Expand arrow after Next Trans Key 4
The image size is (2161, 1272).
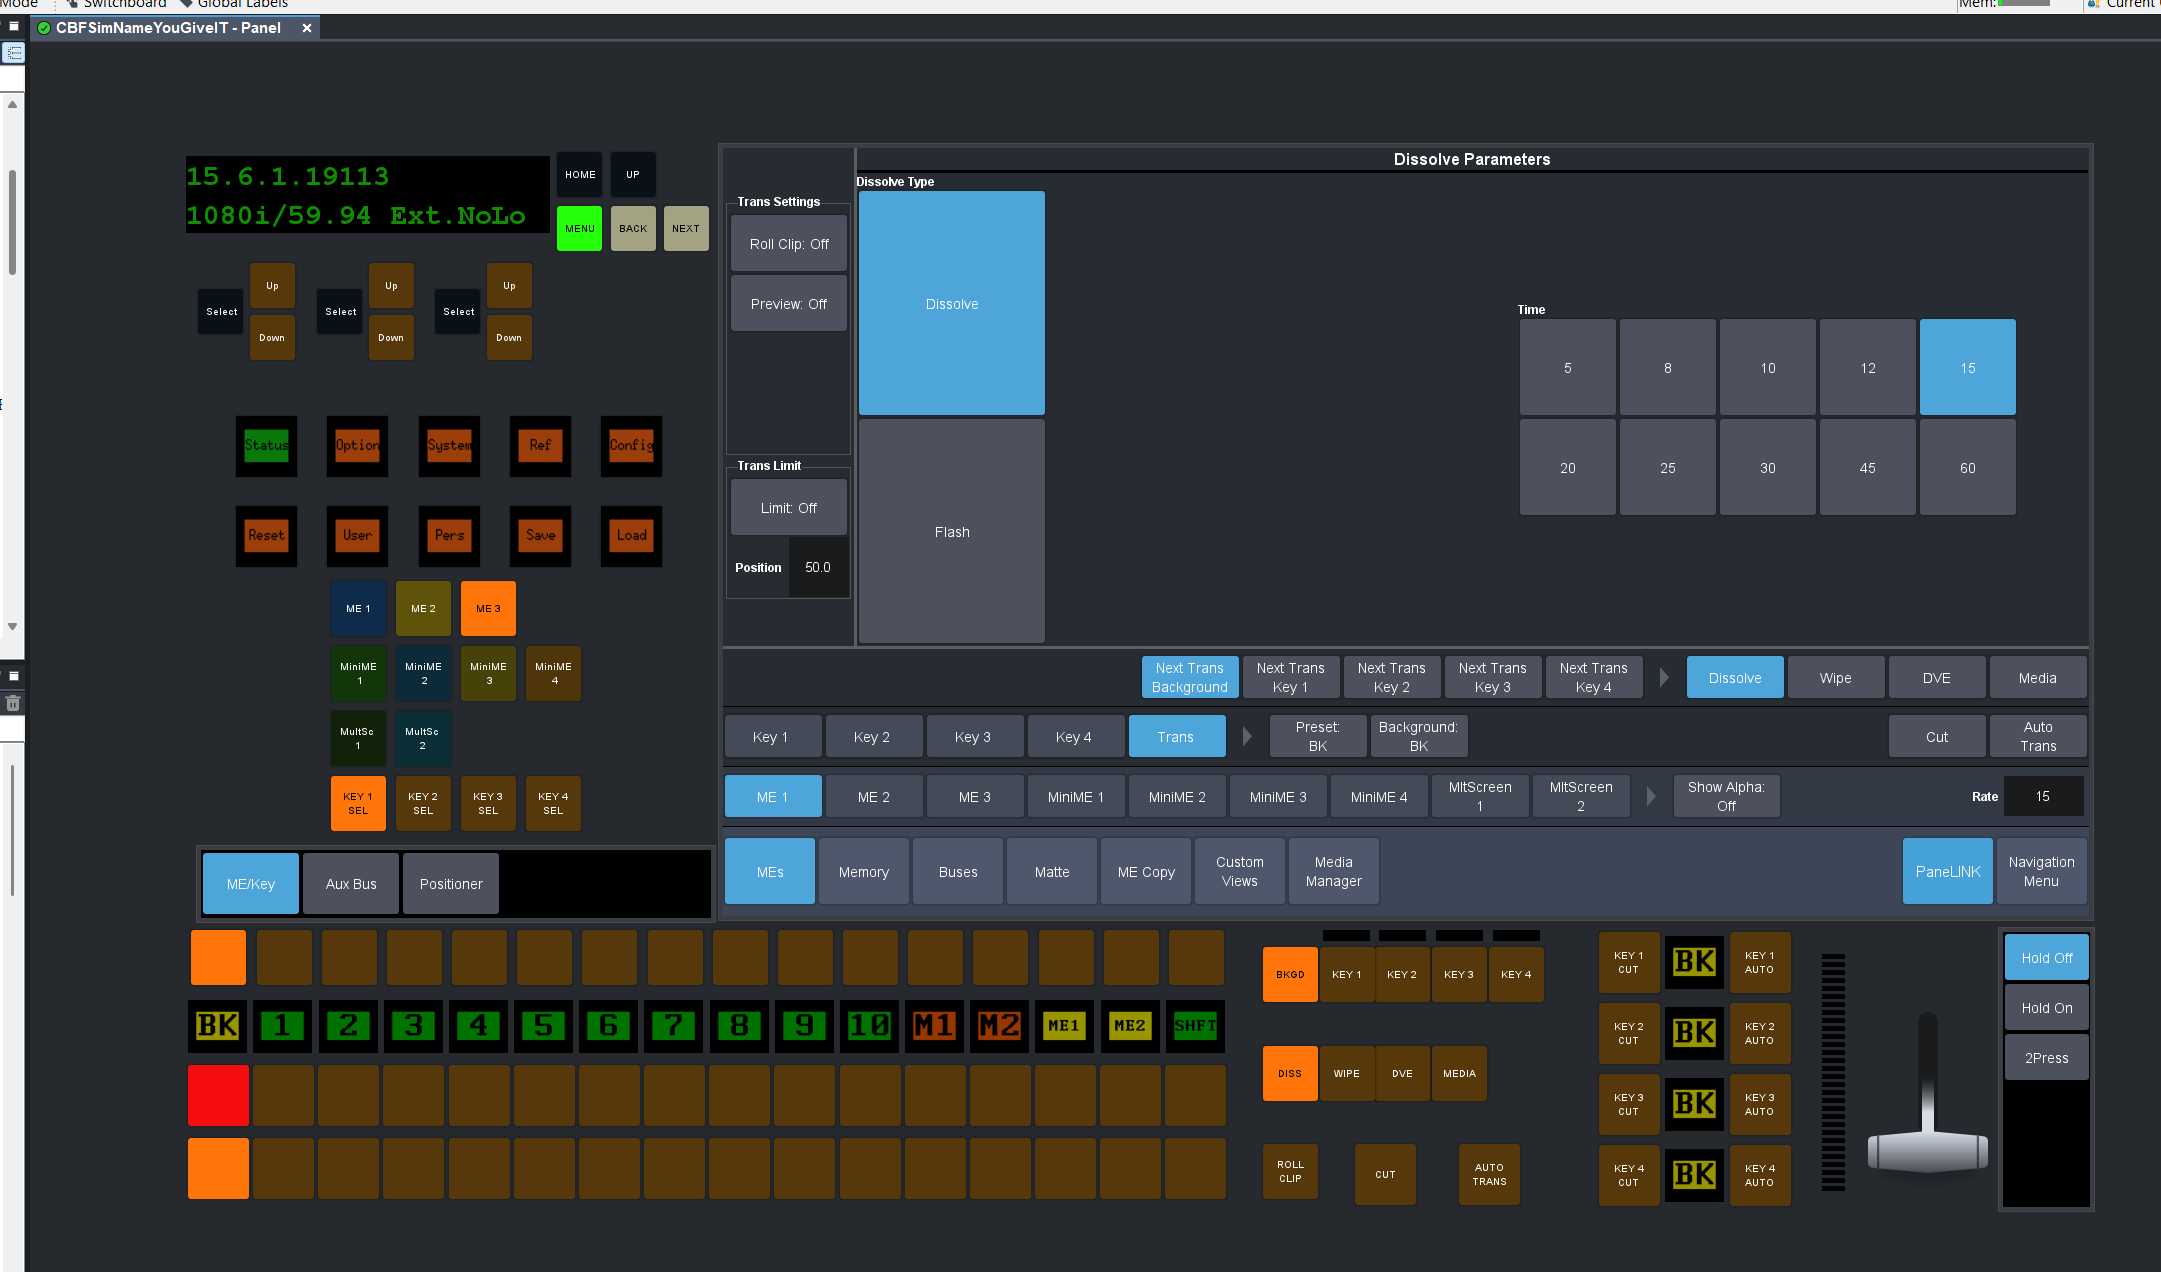[1664, 678]
